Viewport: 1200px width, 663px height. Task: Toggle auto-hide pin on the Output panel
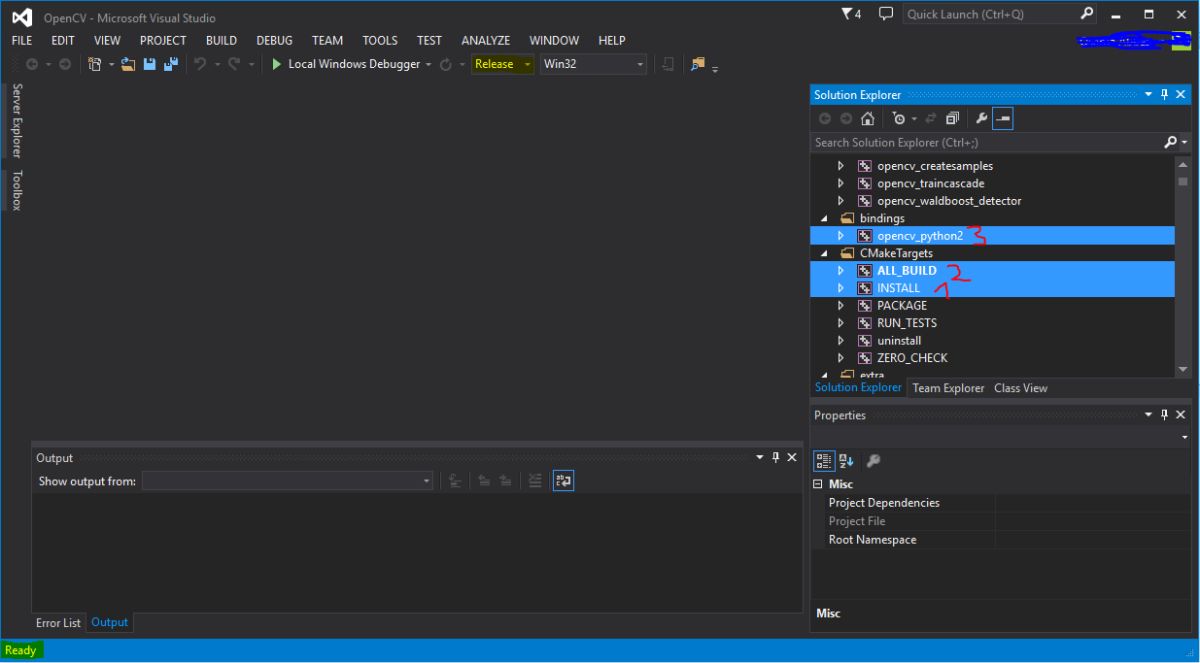776,457
